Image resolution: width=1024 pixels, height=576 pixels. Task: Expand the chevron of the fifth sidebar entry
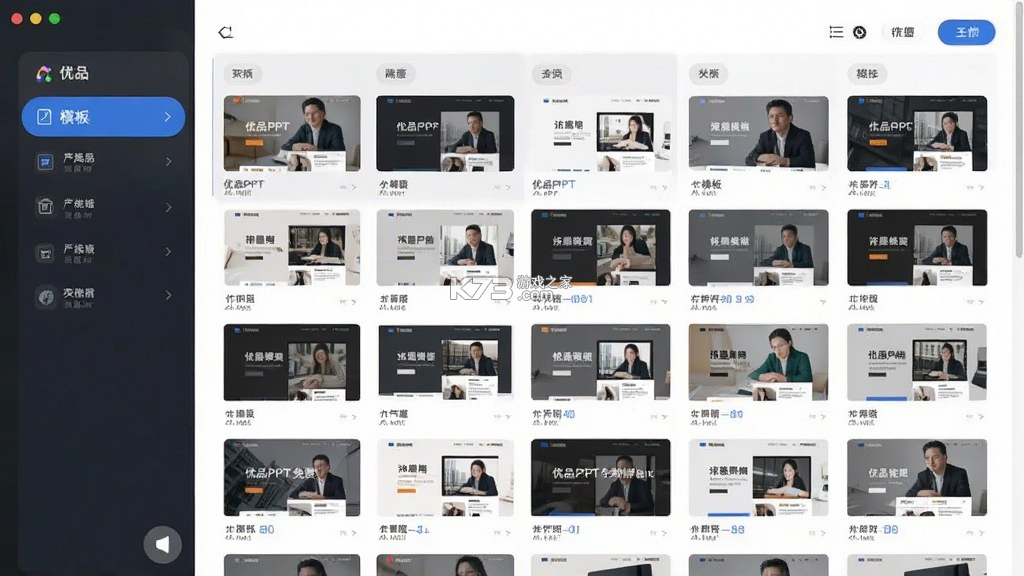pyautogui.click(x=168, y=295)
